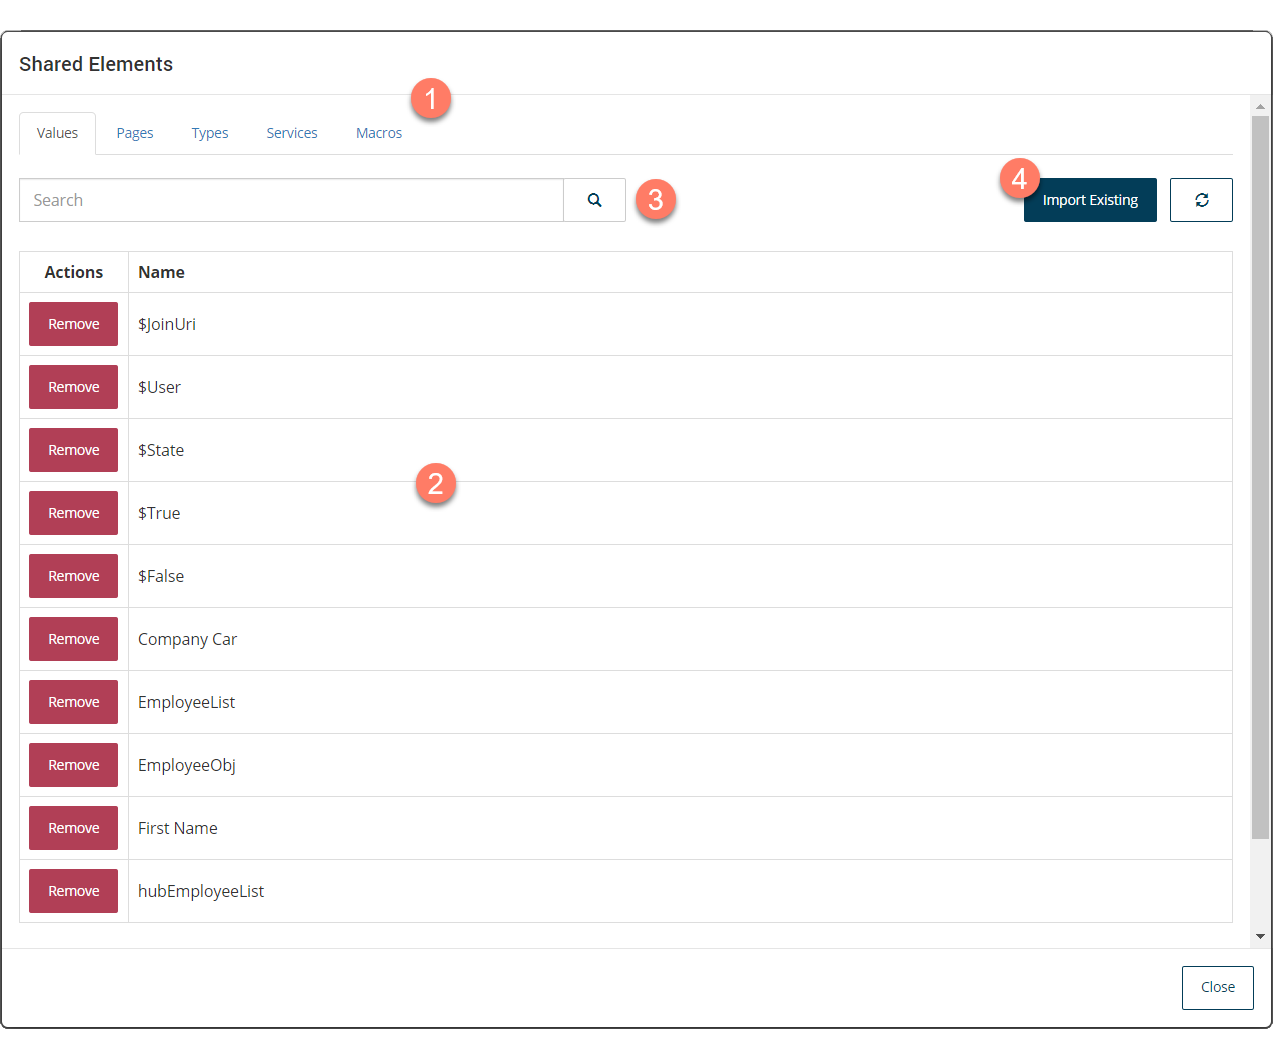This screenshot has width=1273, height=1060.
Task: Remove the $JoinUri value
Action: [74, 324]
